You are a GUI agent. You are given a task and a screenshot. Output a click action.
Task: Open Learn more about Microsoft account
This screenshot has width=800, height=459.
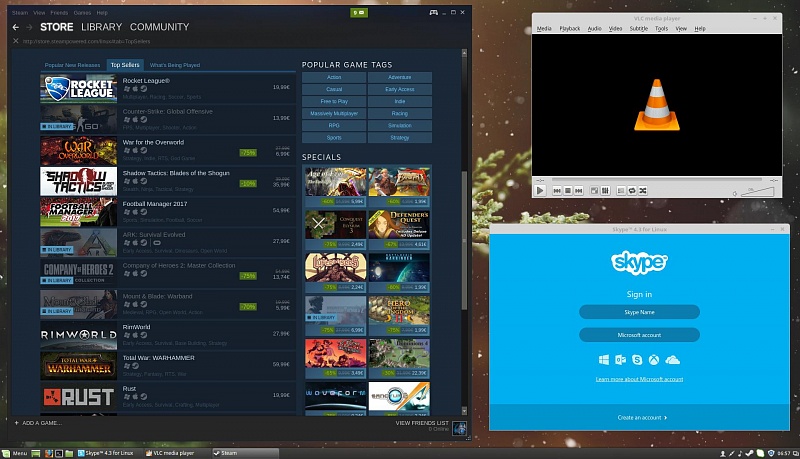pyautogui.click(x=639, y=380)
